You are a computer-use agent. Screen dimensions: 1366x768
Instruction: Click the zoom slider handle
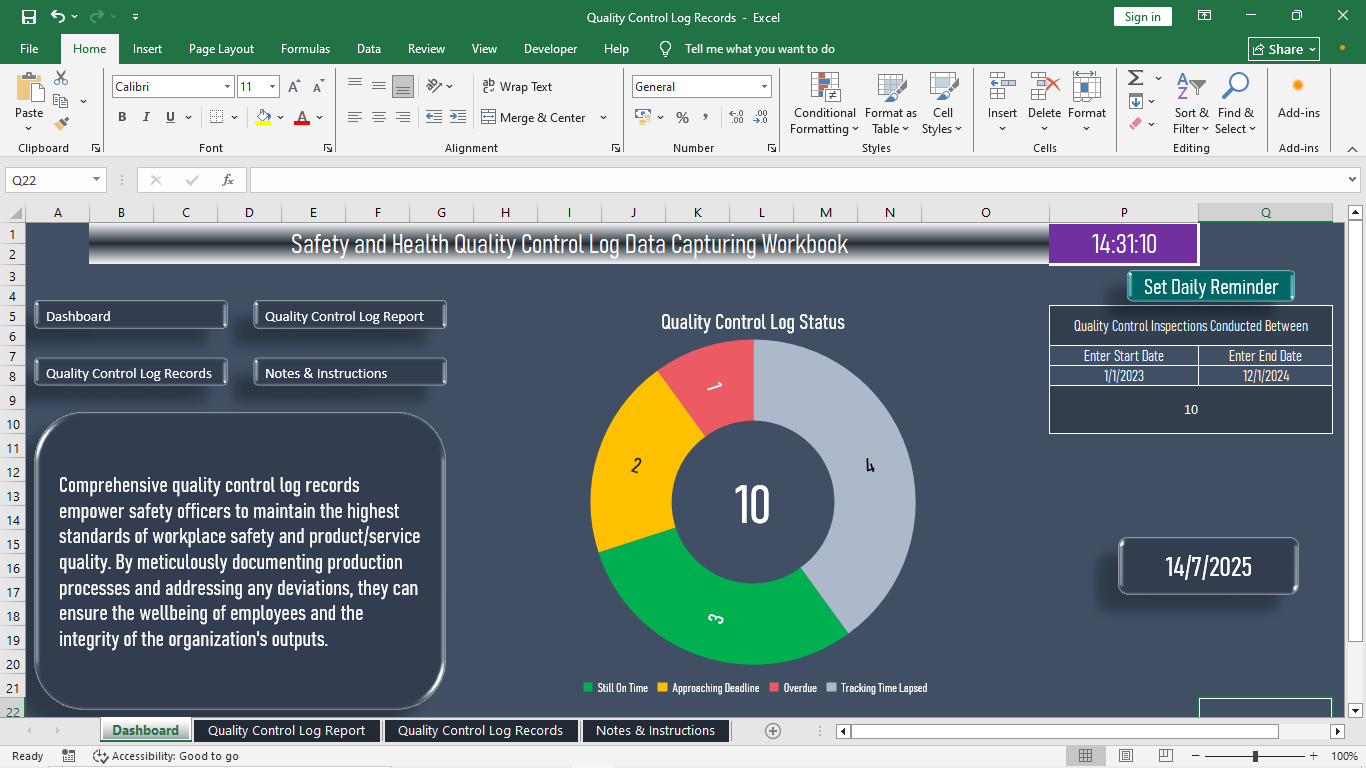tap(1255, 756)
